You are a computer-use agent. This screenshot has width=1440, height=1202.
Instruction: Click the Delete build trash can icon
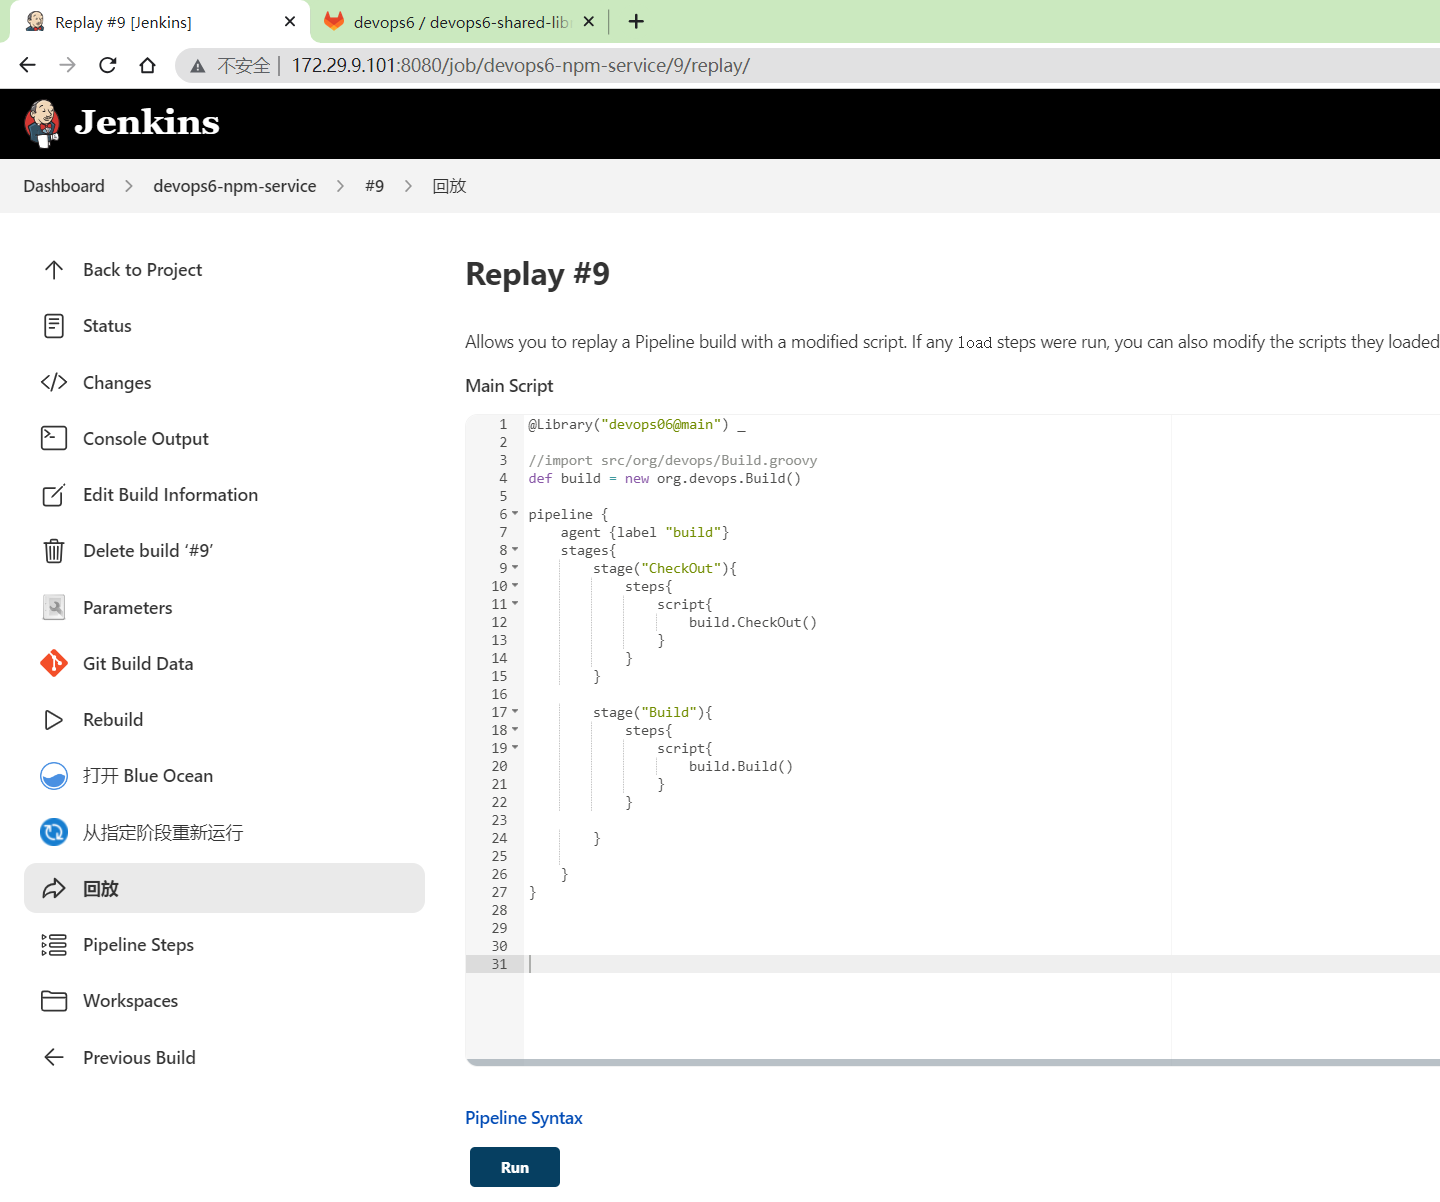click(x=54, y=551)
